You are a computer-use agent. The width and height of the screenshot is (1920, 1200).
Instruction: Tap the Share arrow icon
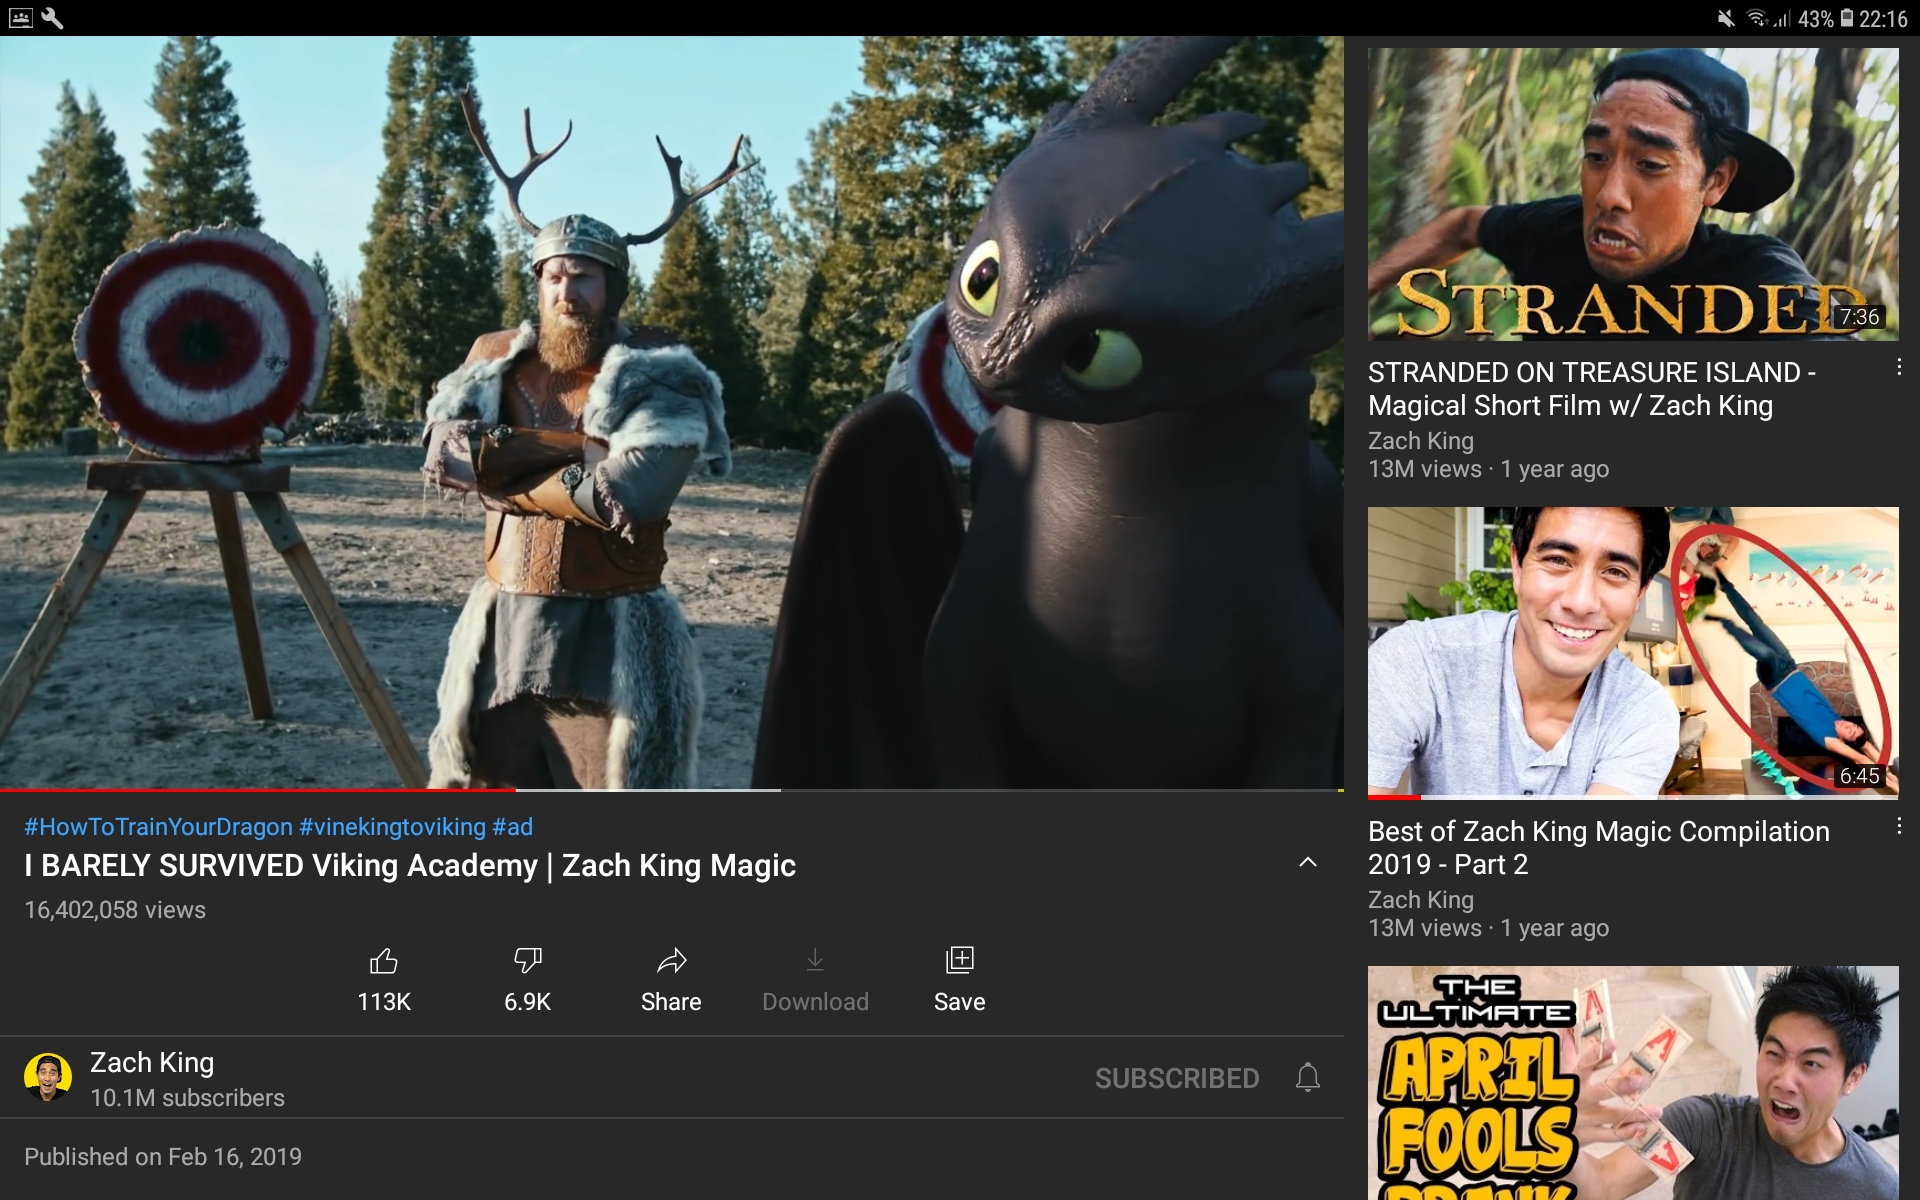(x=671, y=961)
